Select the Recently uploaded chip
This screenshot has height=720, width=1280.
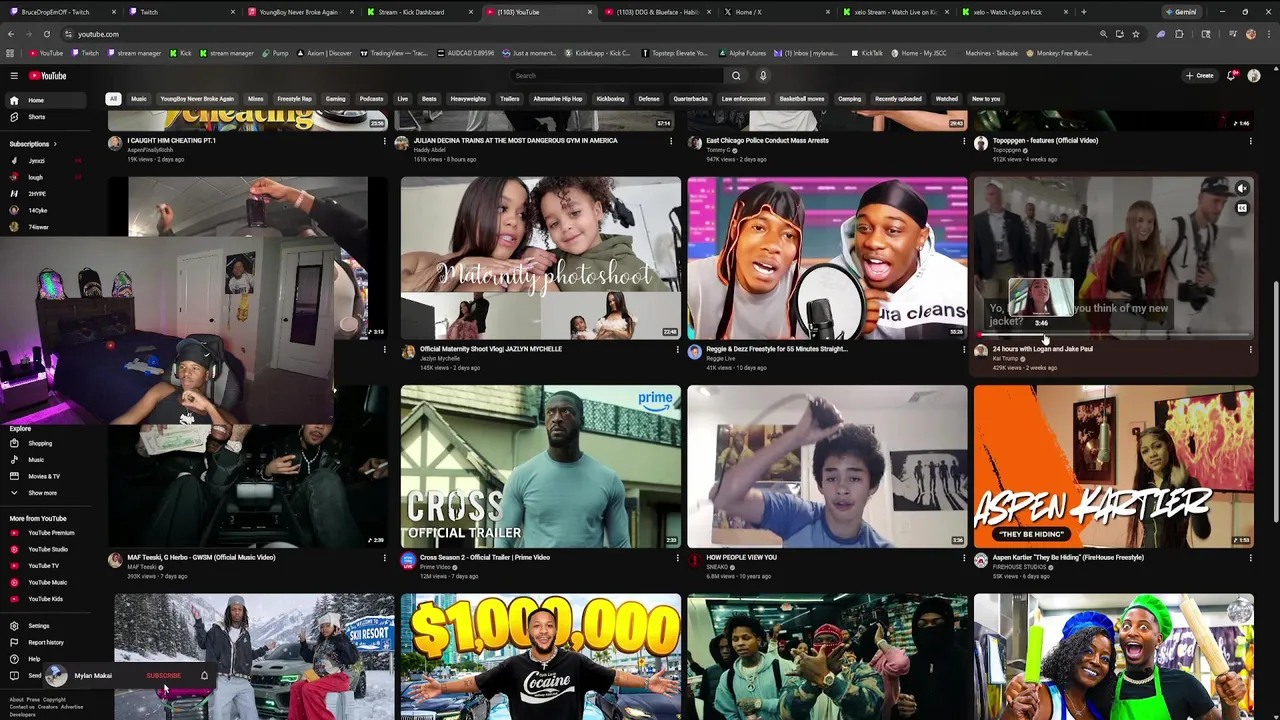898,99
